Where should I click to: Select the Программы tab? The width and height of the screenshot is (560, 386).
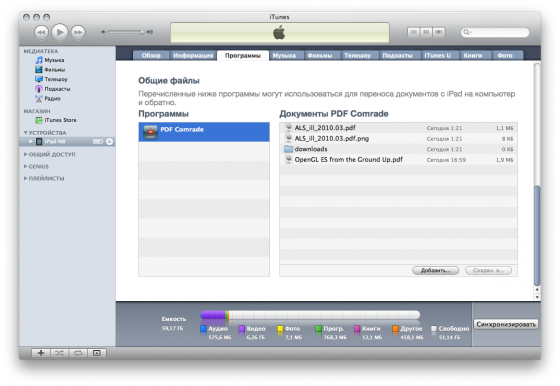[x=243, y=55]
